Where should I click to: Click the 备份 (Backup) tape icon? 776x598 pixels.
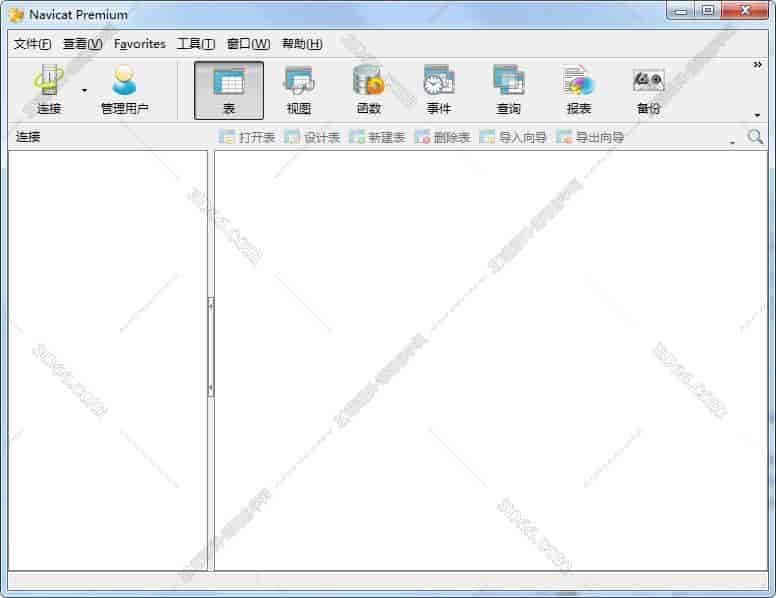(649, 89)
